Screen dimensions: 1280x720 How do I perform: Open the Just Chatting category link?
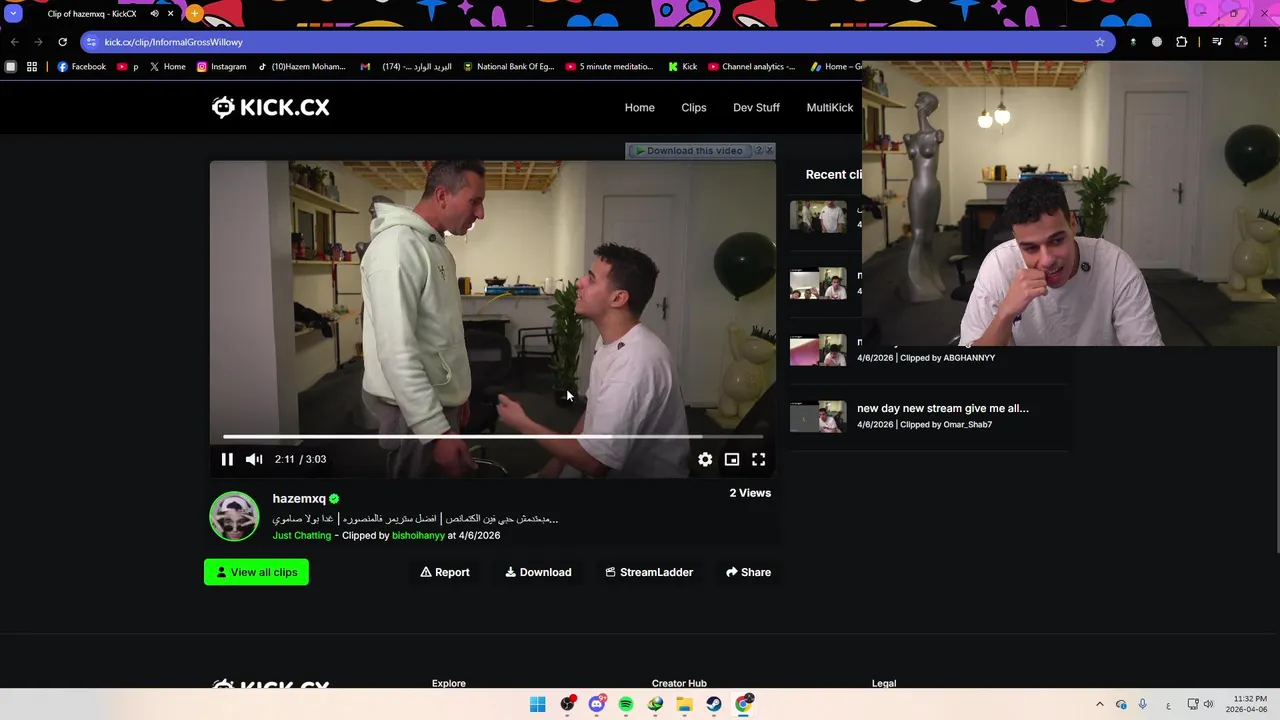pos(302,535)
